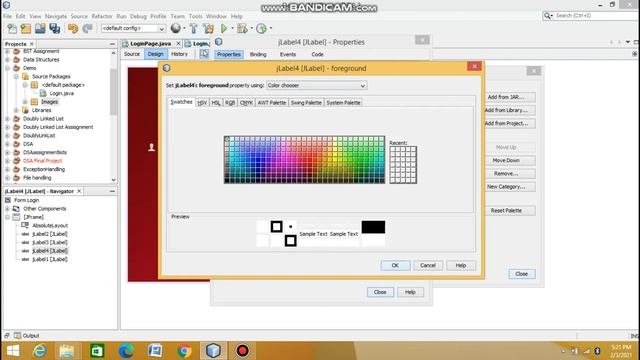Expand the Libraries node

coord(16,110)
